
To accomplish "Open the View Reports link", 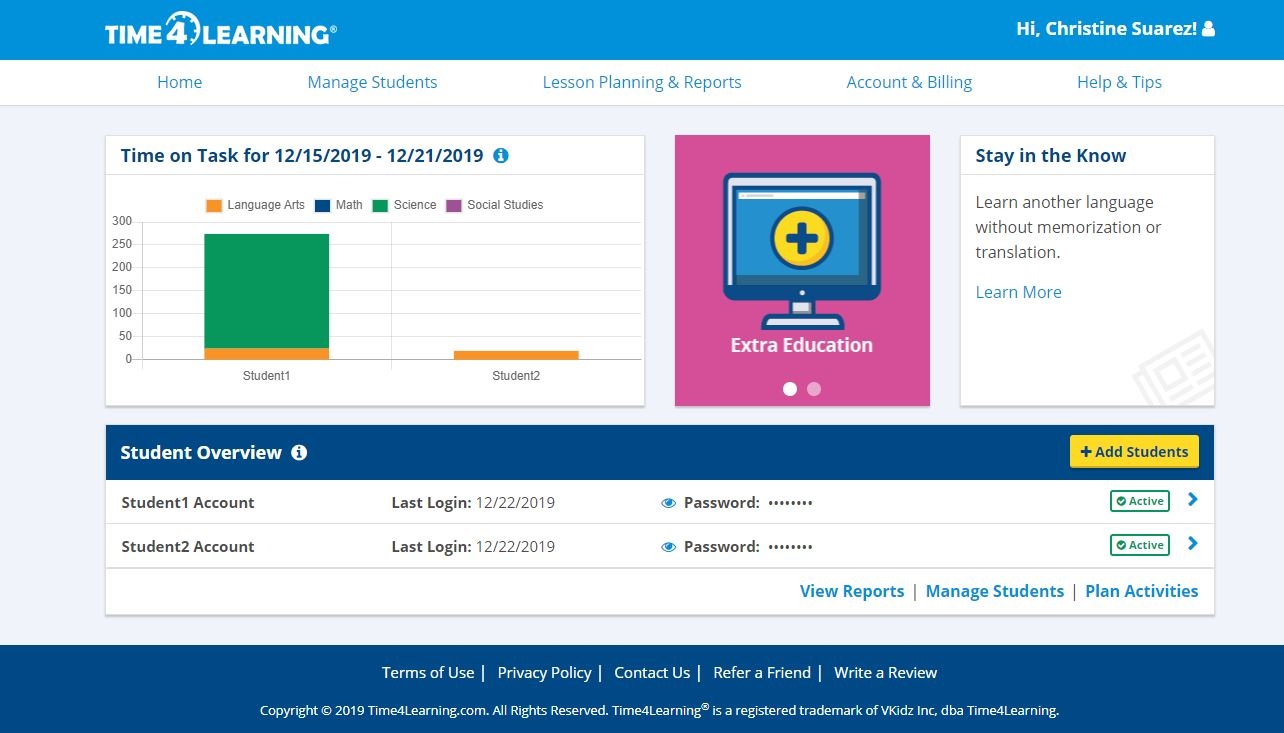I will coord(851,591).
